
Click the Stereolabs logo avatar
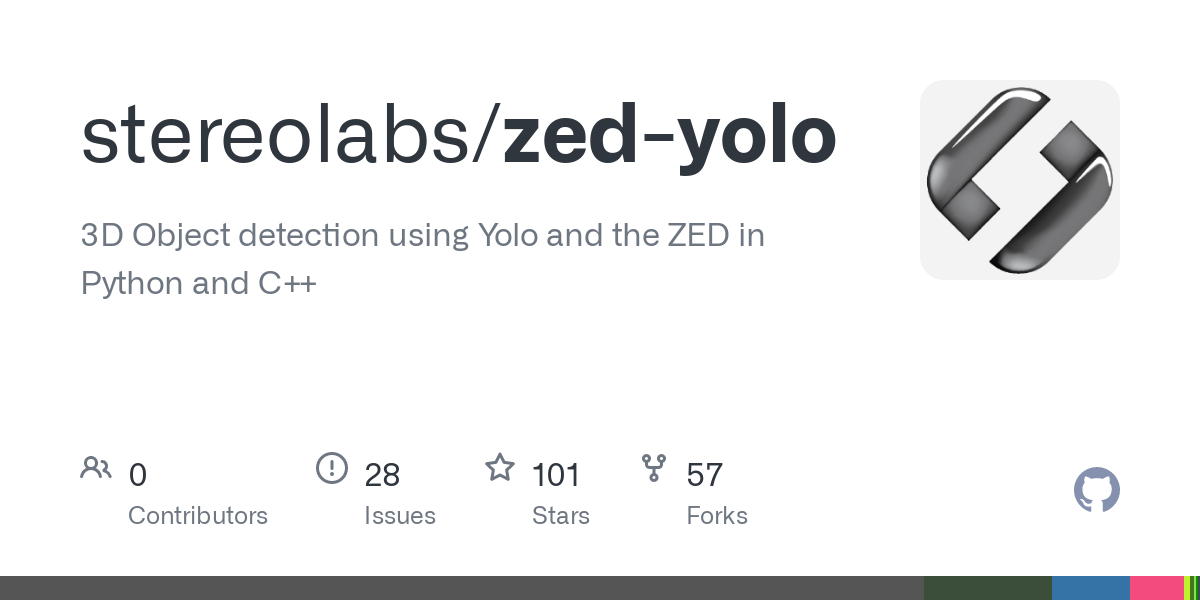point(1019,180)
